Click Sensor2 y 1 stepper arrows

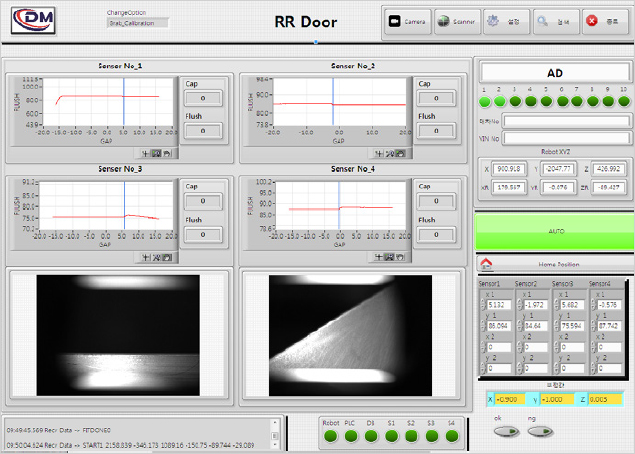519,325
